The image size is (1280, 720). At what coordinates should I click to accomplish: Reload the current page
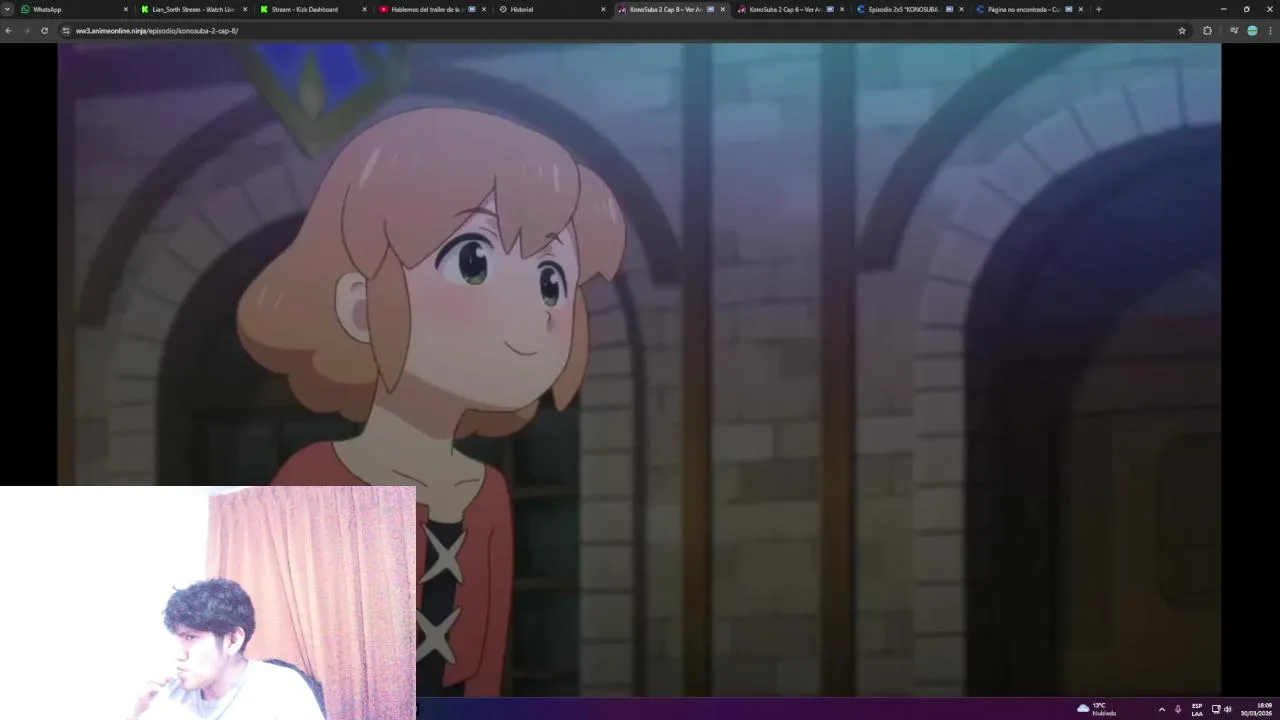pos(44,30)
